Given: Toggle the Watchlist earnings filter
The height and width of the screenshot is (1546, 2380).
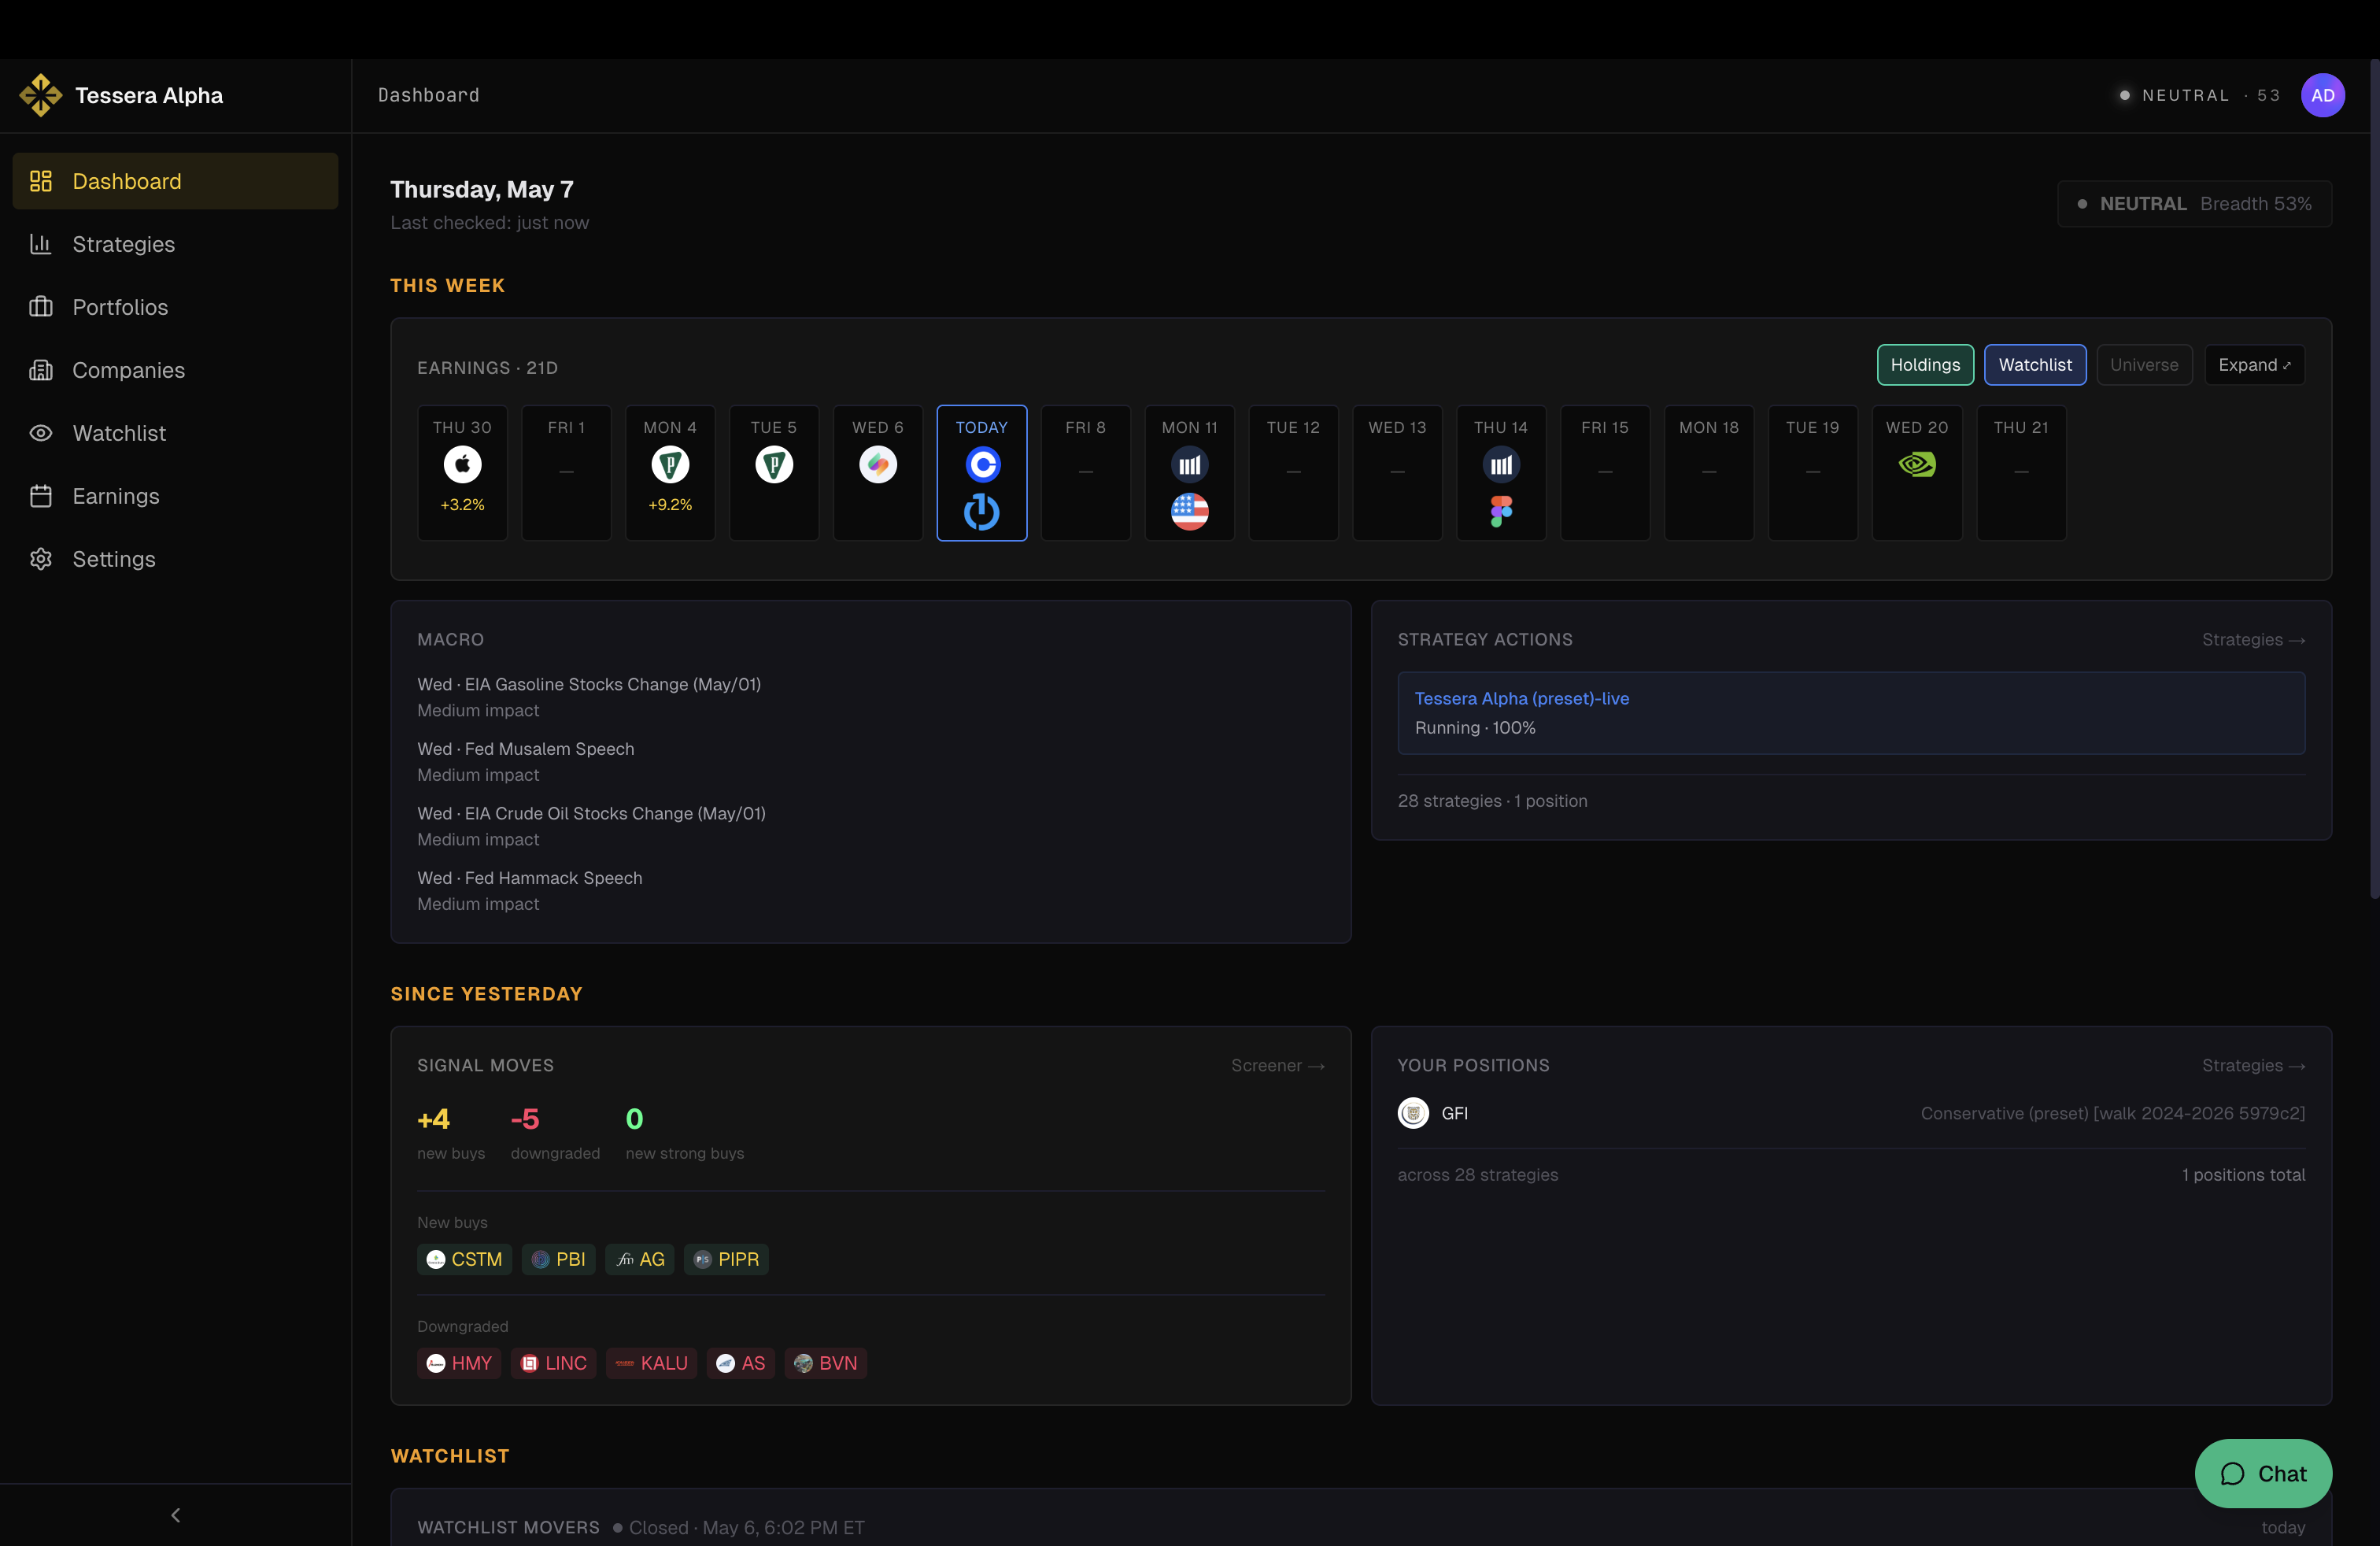Looking at the screenshot, I should (x=2035, y=365).
